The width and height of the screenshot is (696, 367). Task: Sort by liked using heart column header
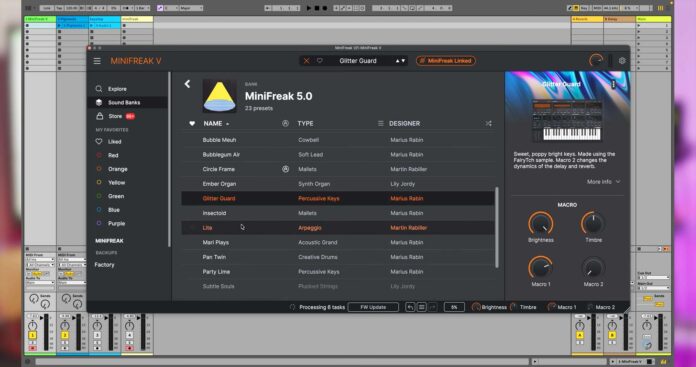pyautogui.click(x=192, y=123)
